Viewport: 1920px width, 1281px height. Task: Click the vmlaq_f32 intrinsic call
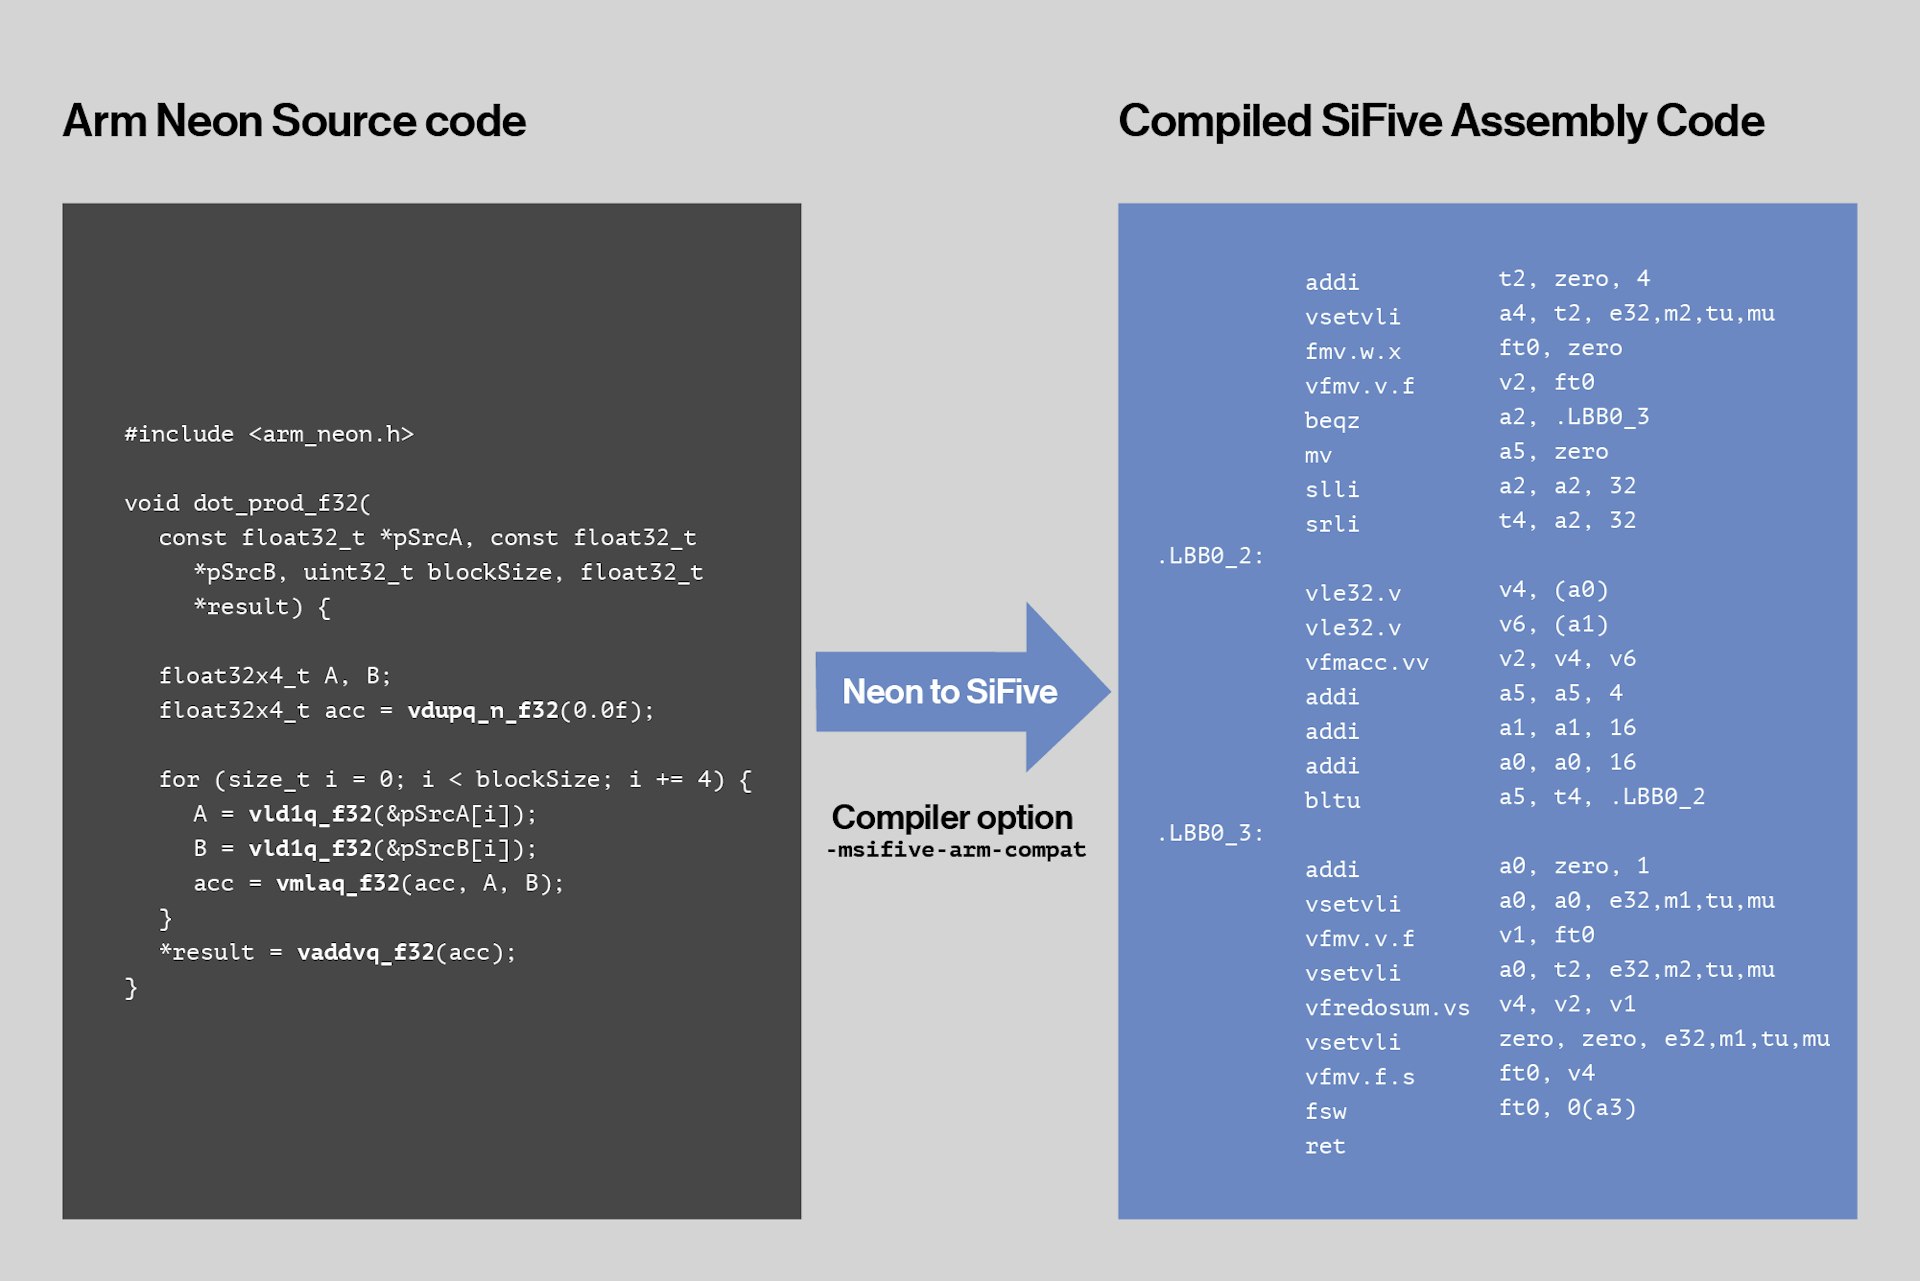pos(338,883)
